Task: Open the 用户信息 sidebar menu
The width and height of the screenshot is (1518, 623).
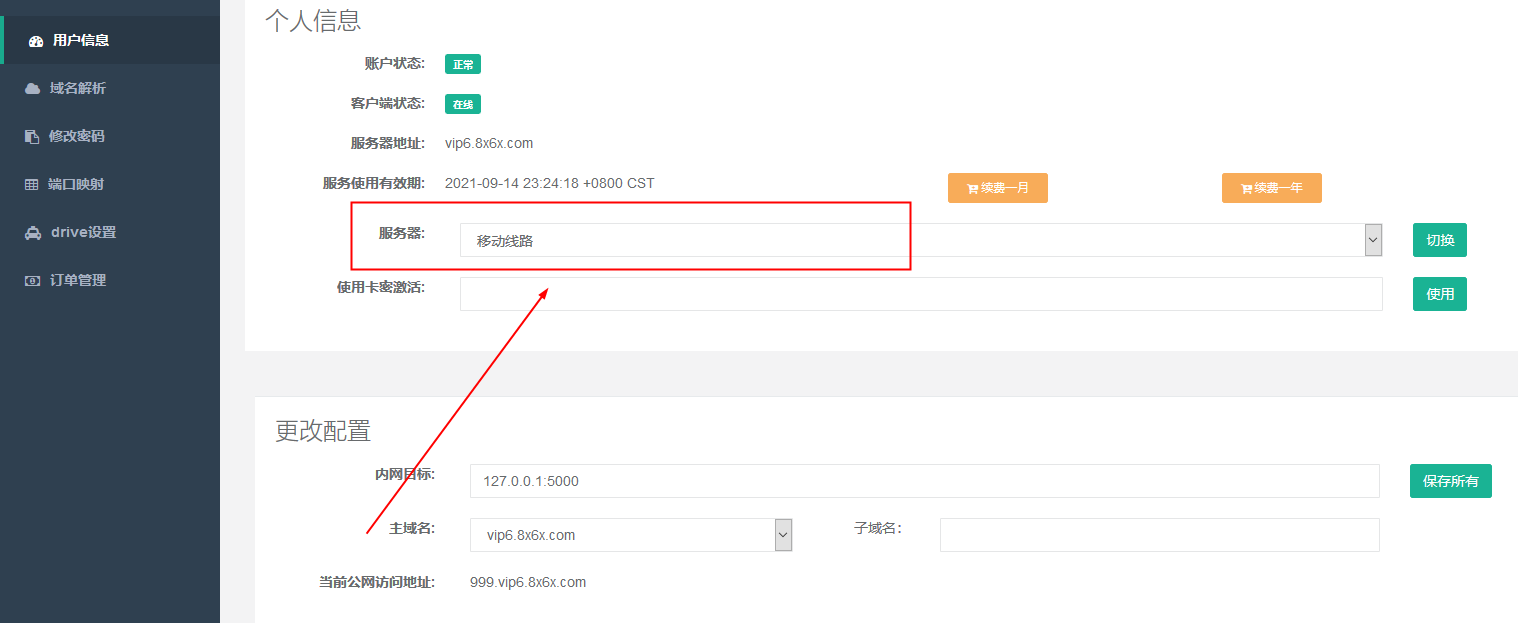Action: (110, 40)
